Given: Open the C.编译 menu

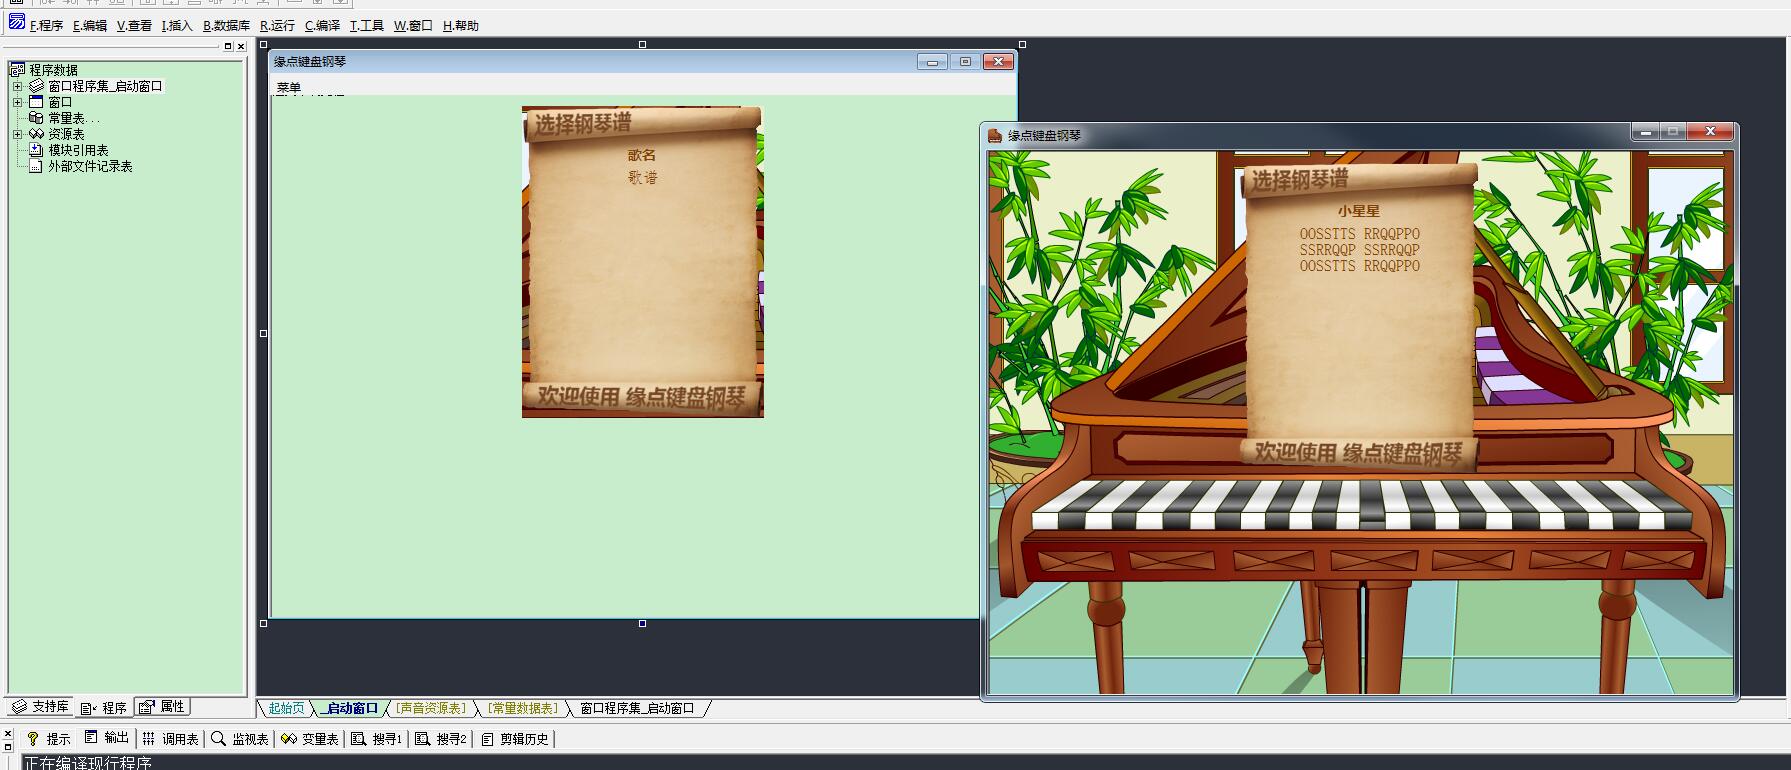Looking at the screenshot, I should pyautogui.click(x=322, y=26).
